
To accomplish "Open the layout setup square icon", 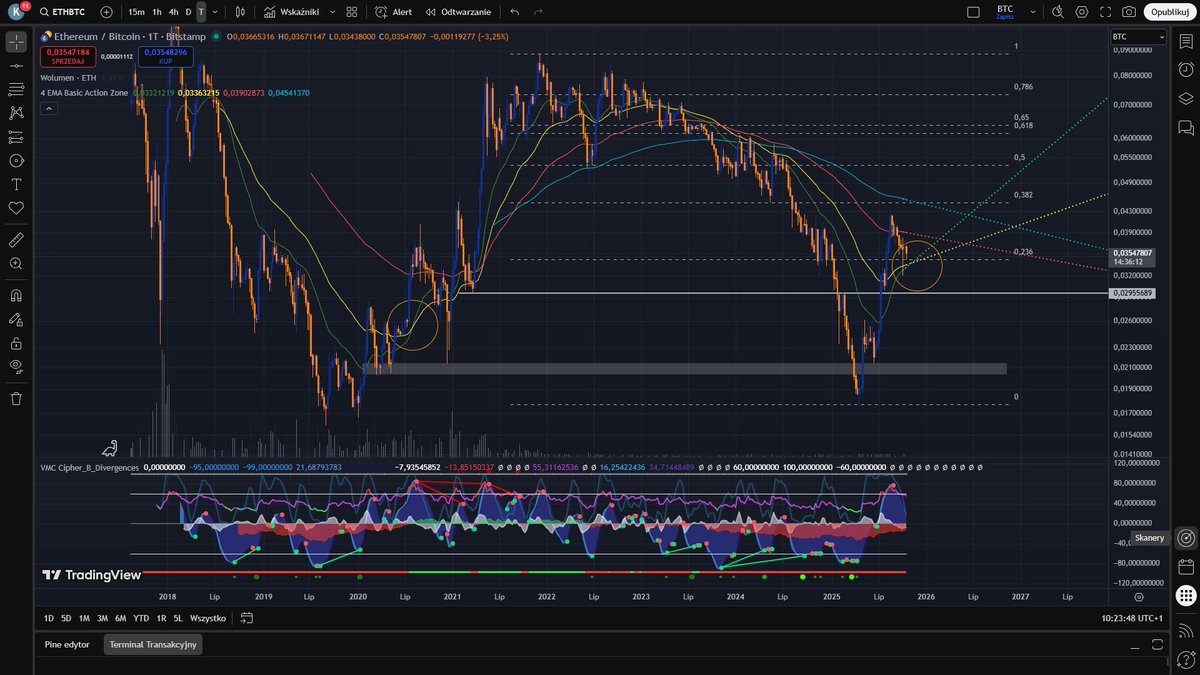I will [974, 12].
